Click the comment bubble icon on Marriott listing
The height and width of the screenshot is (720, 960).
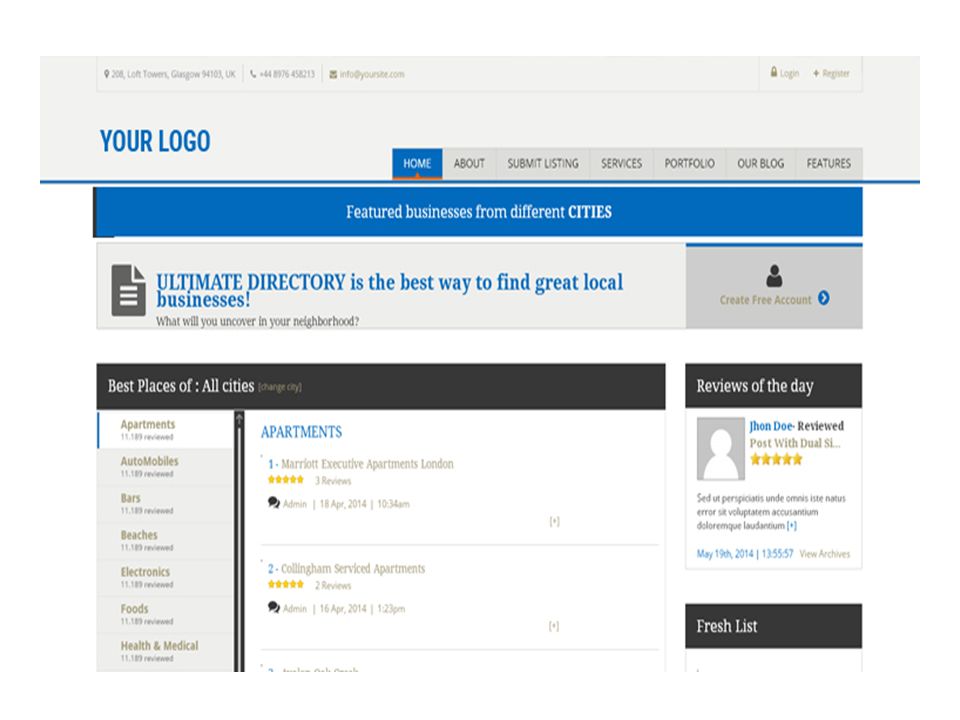coord(274,503)
